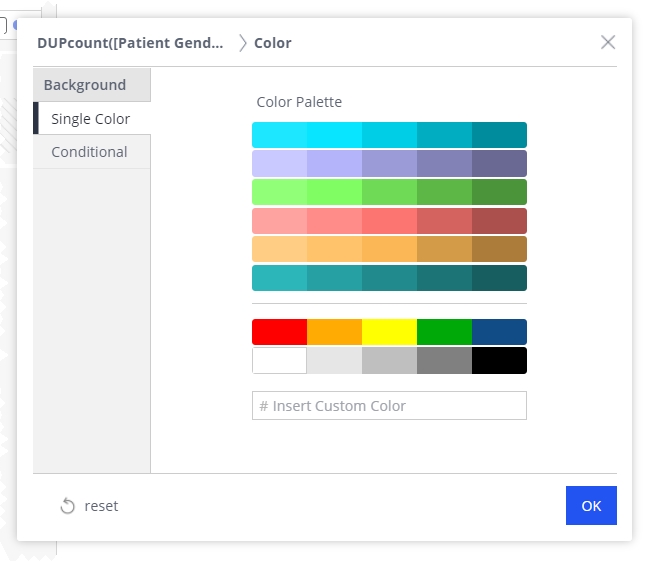Go back via DUPcount([Patient Gend... breadcrumb
Viewport: 650px width, 561px height.
[x=130, y=43]
